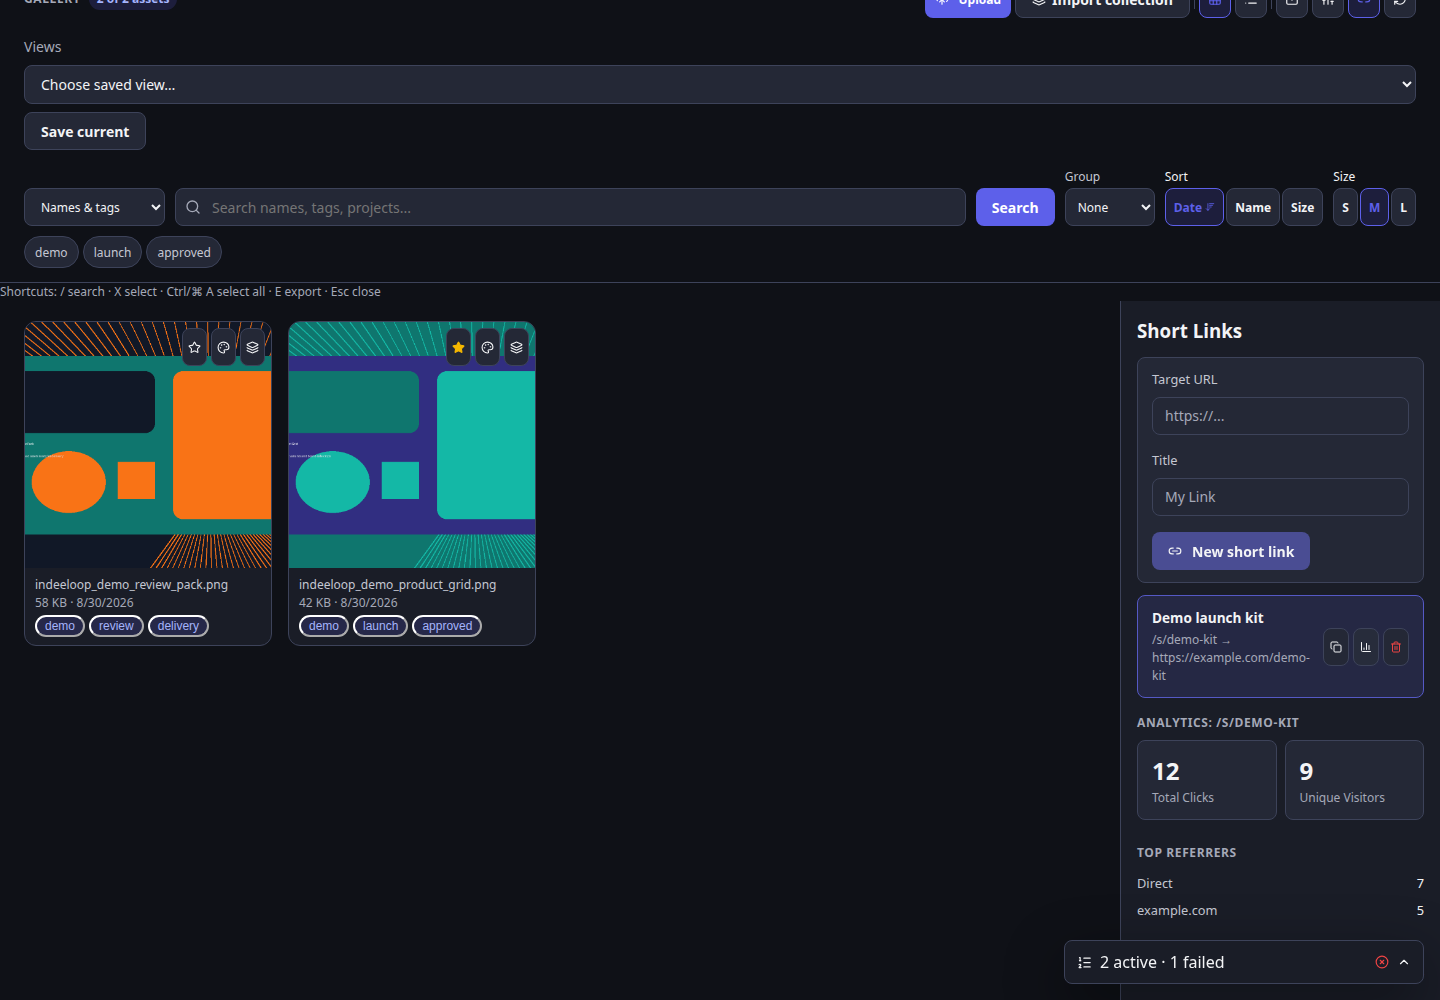Open indeeloop_demo_review_pack.png thumbnail
This screenshot has width=1440, height=1000.
click(x=148, y=445)
